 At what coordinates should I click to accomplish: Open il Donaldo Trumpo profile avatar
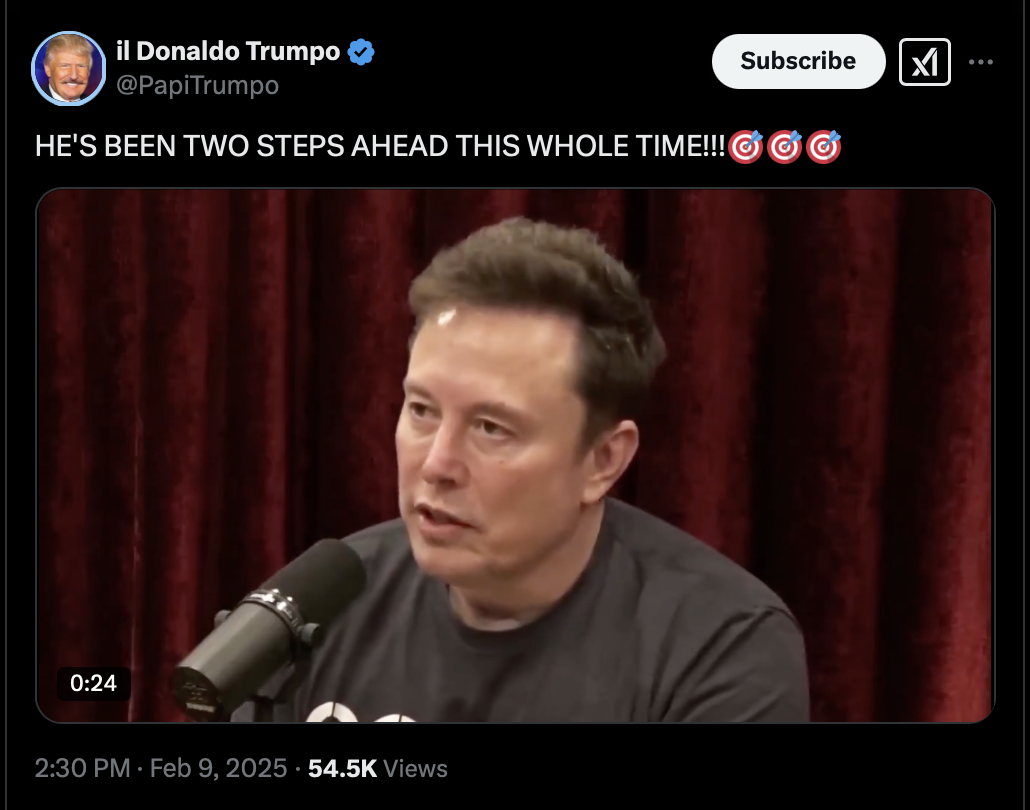tap(68, 68)
